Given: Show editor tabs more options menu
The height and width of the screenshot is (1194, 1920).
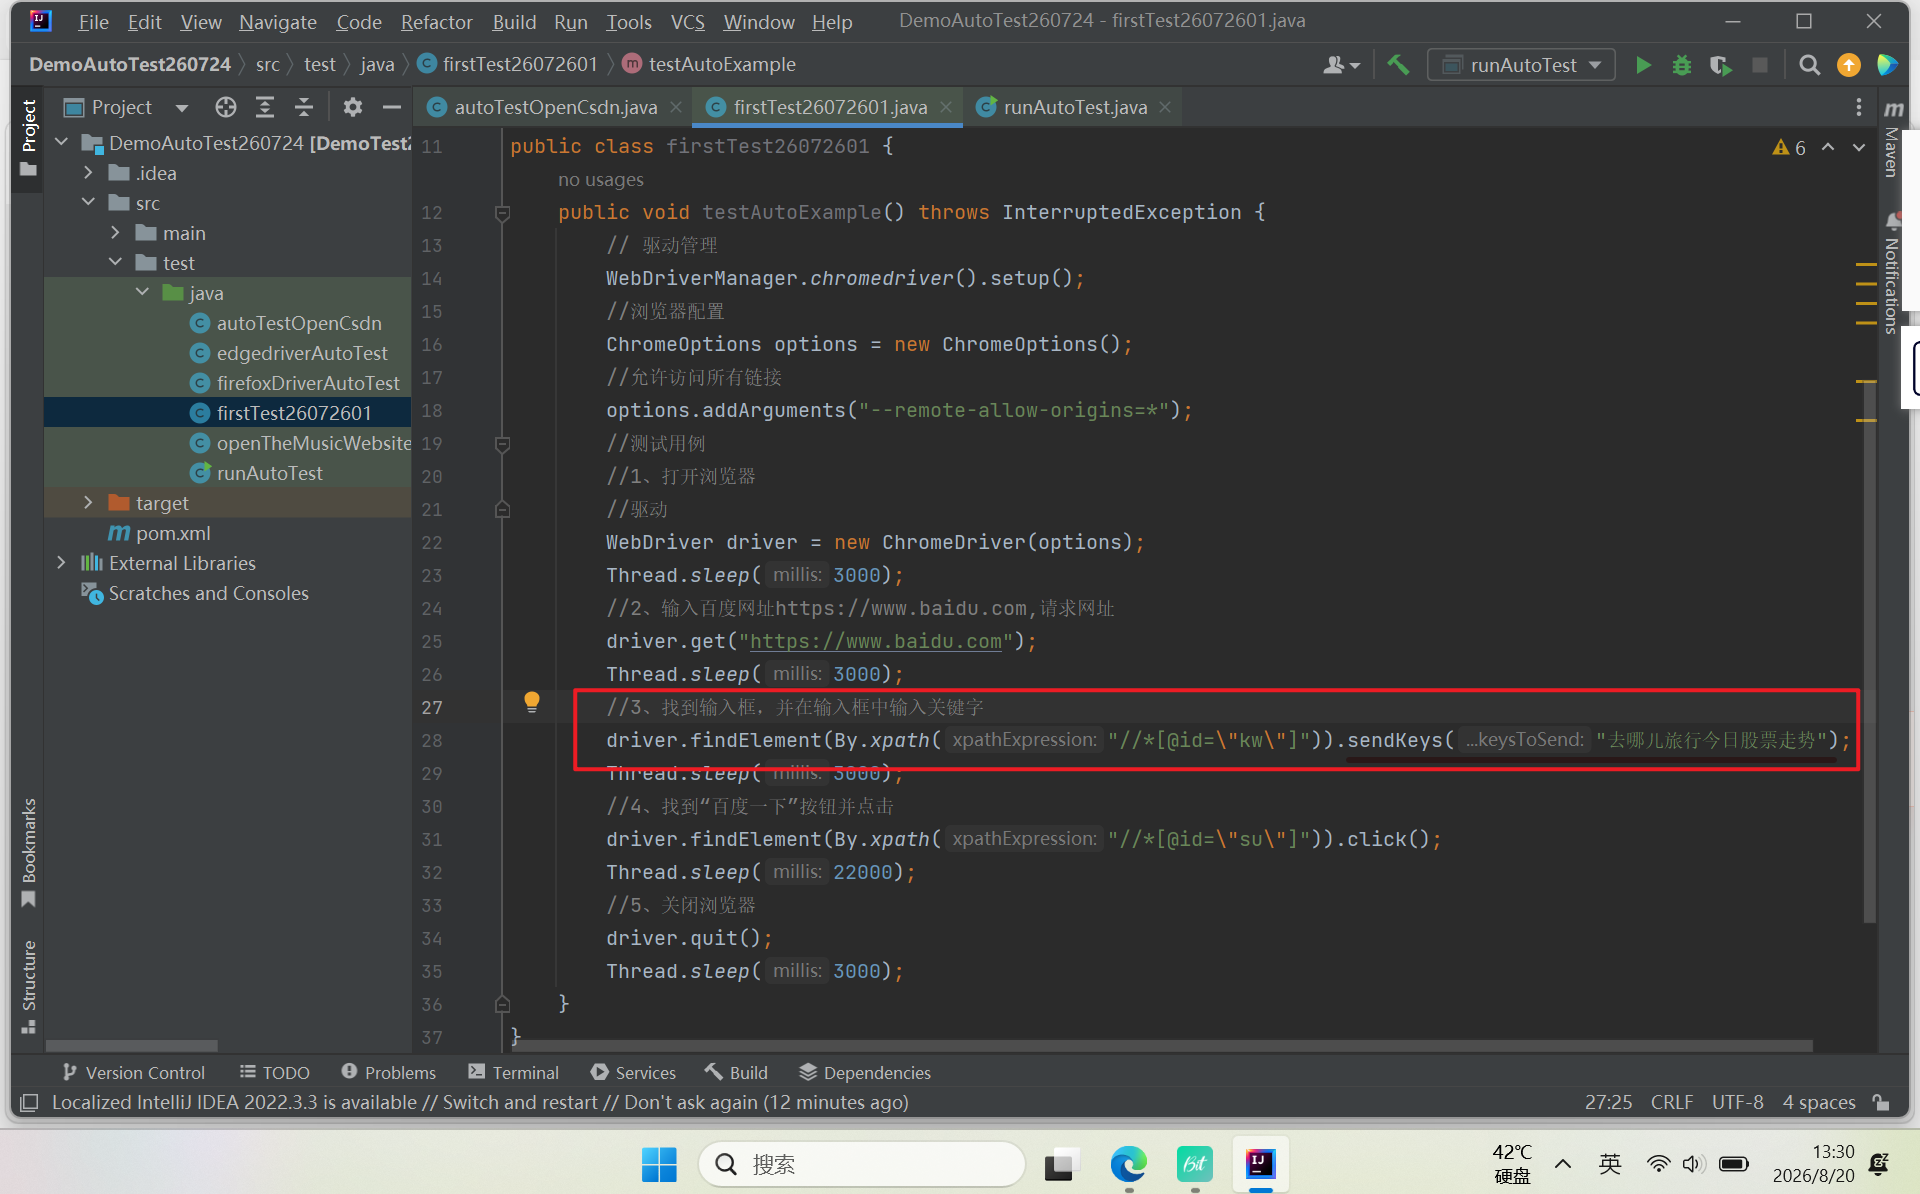Looking at the screenshot, I should pyautogui.click(x=1858, y=107).
